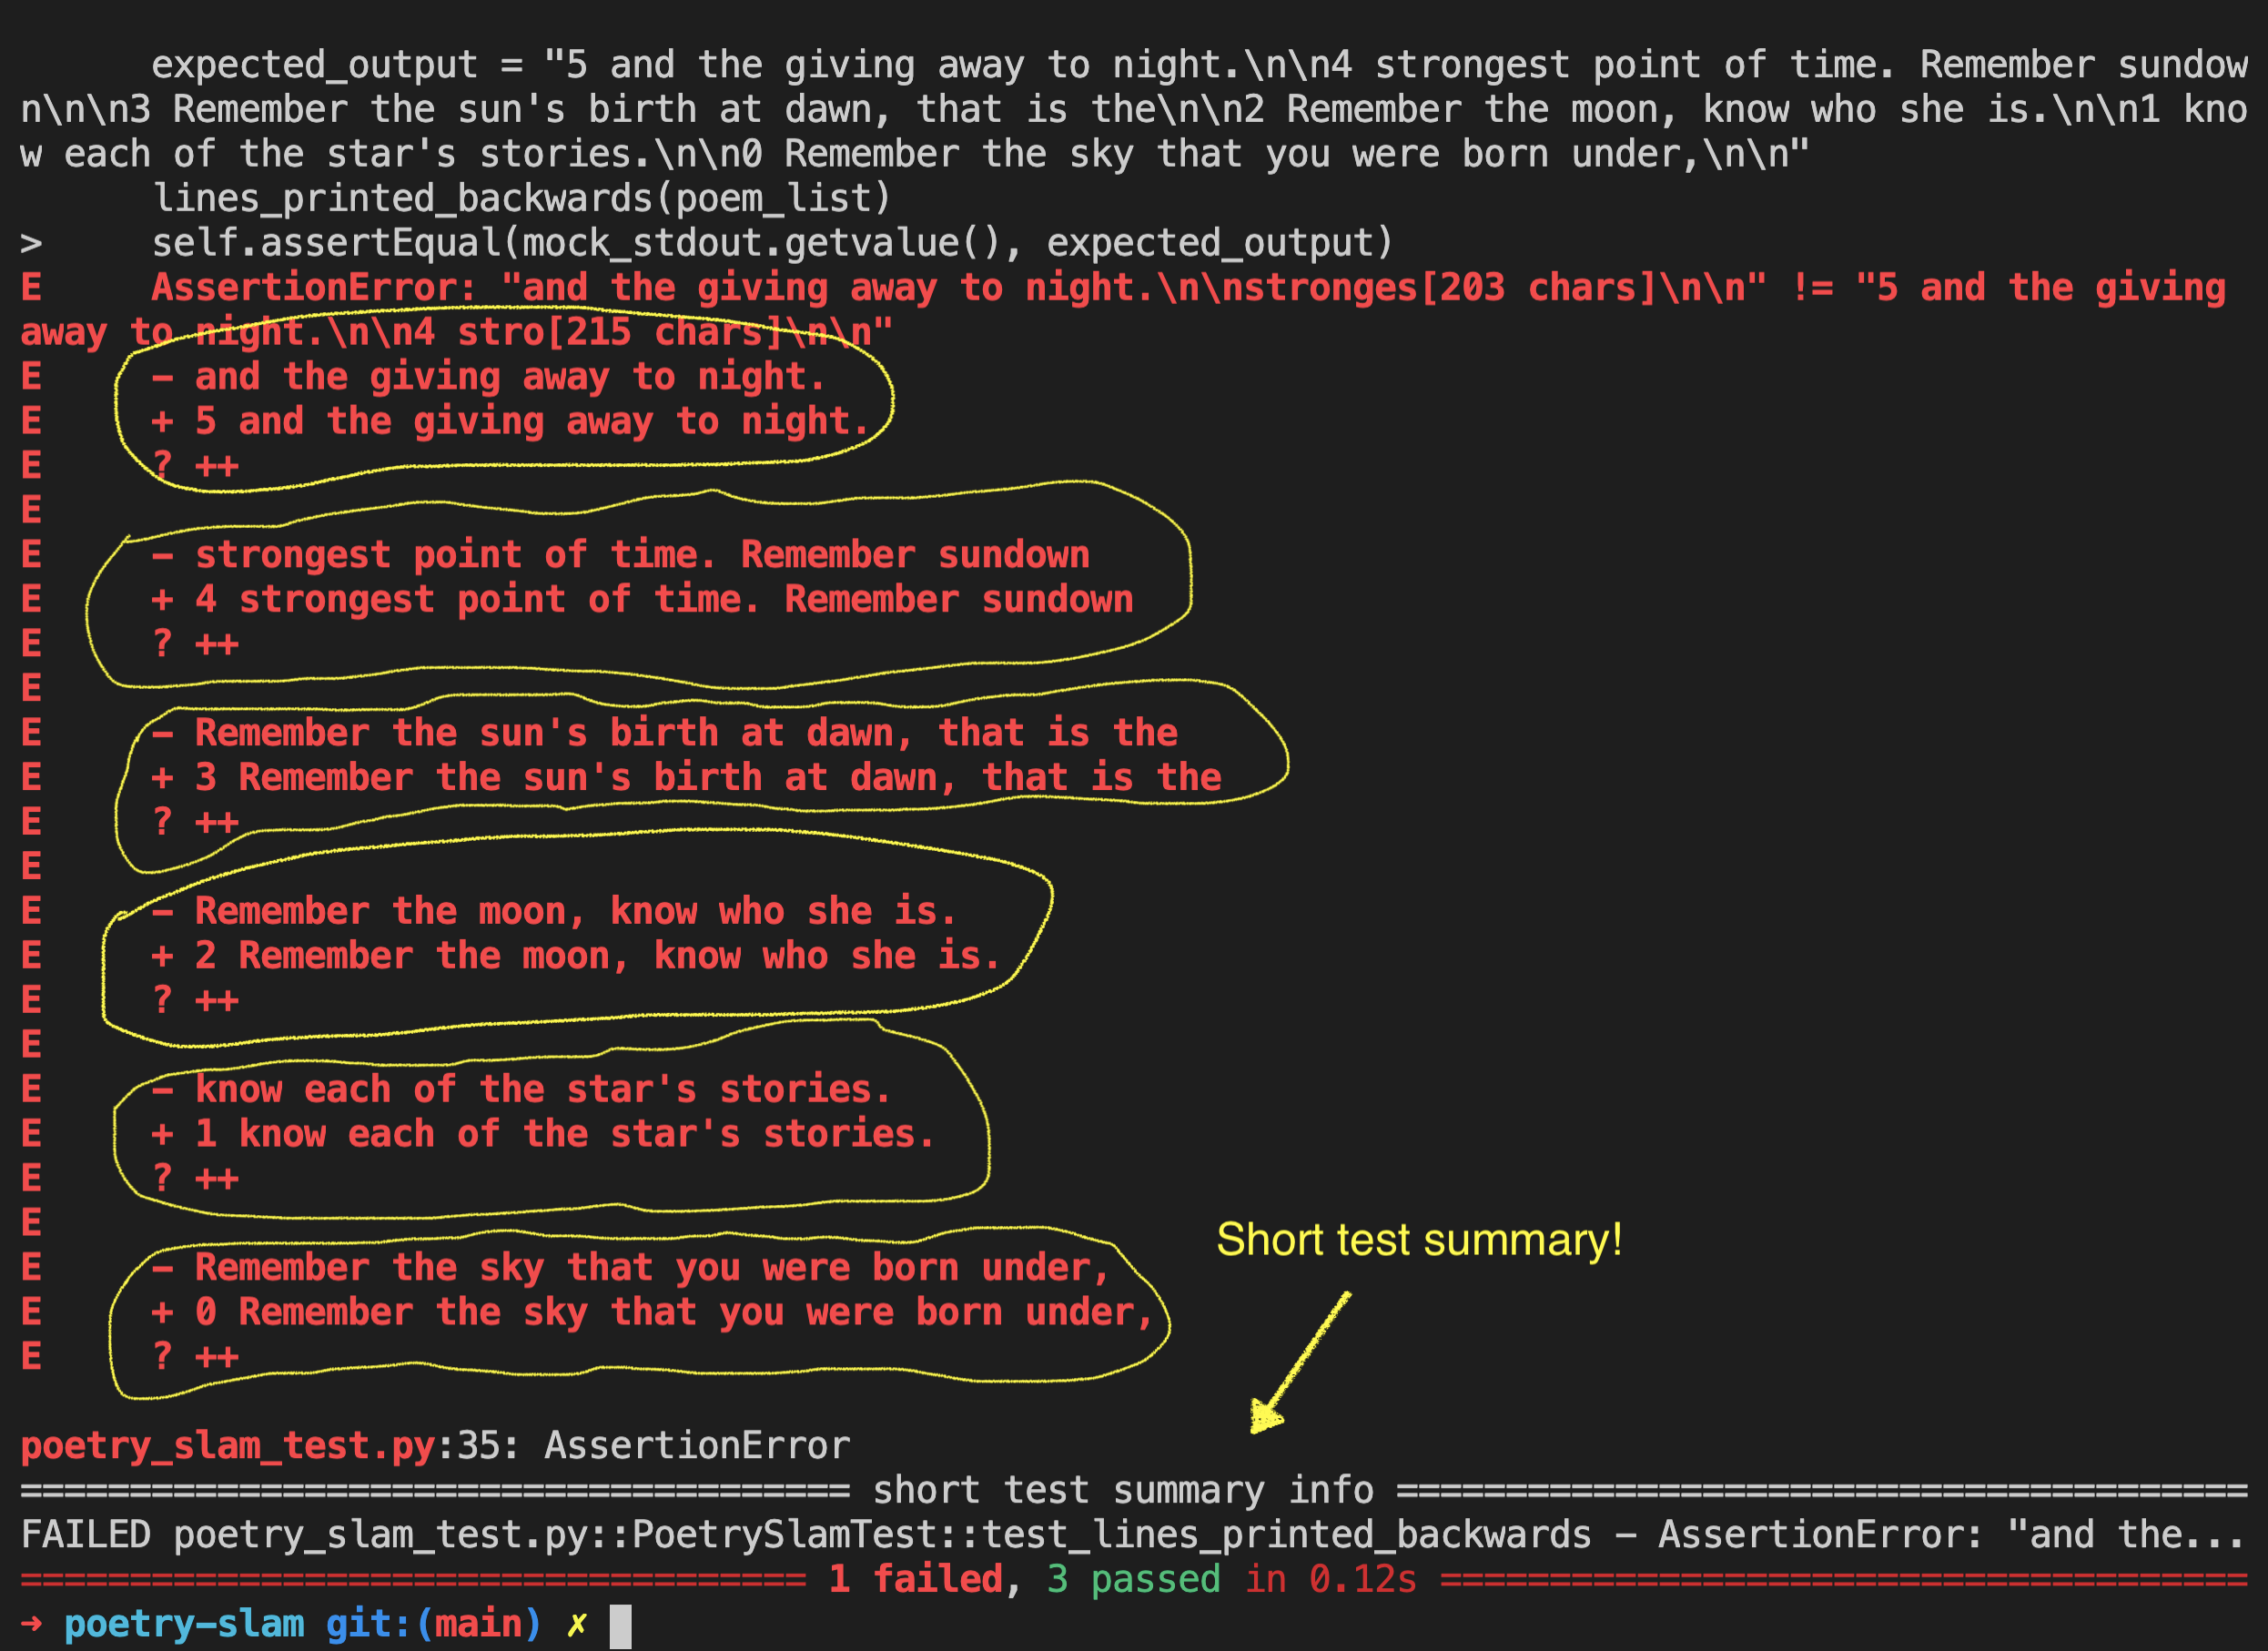The width and height of the screenshot is (2268, 1651).
Task: Click the 'git:(main)' branch indicator
Action: coord(433,1624)
